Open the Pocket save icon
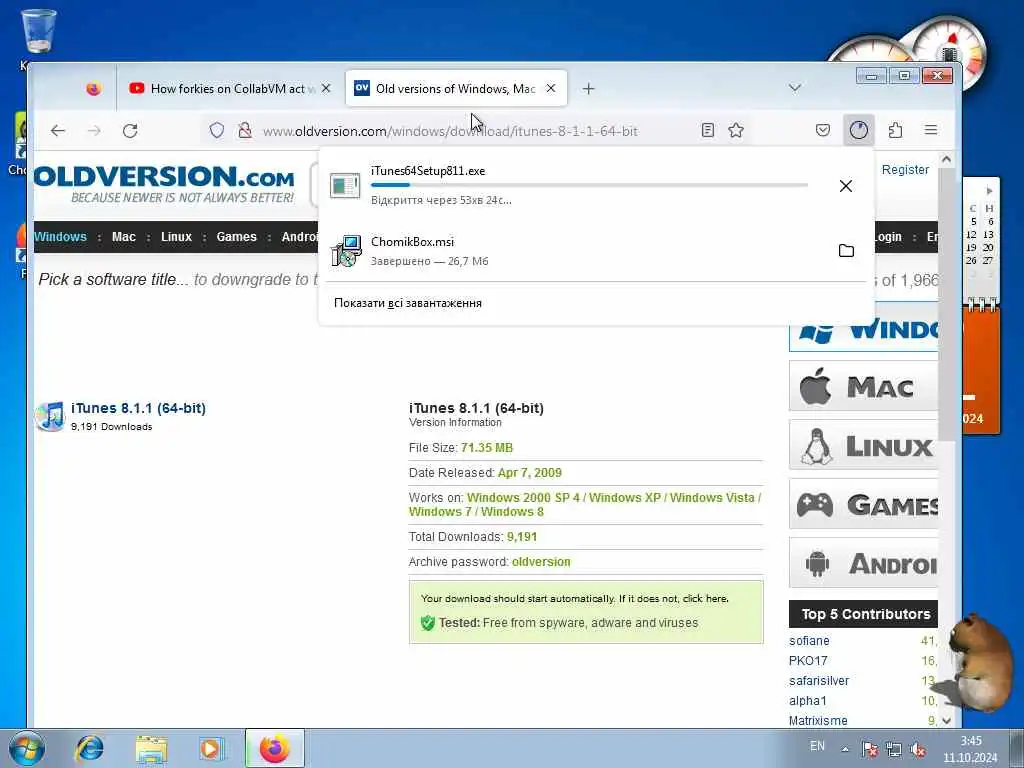The height and width of the screenshot is (768, 1024). click(x=823, y=131)
